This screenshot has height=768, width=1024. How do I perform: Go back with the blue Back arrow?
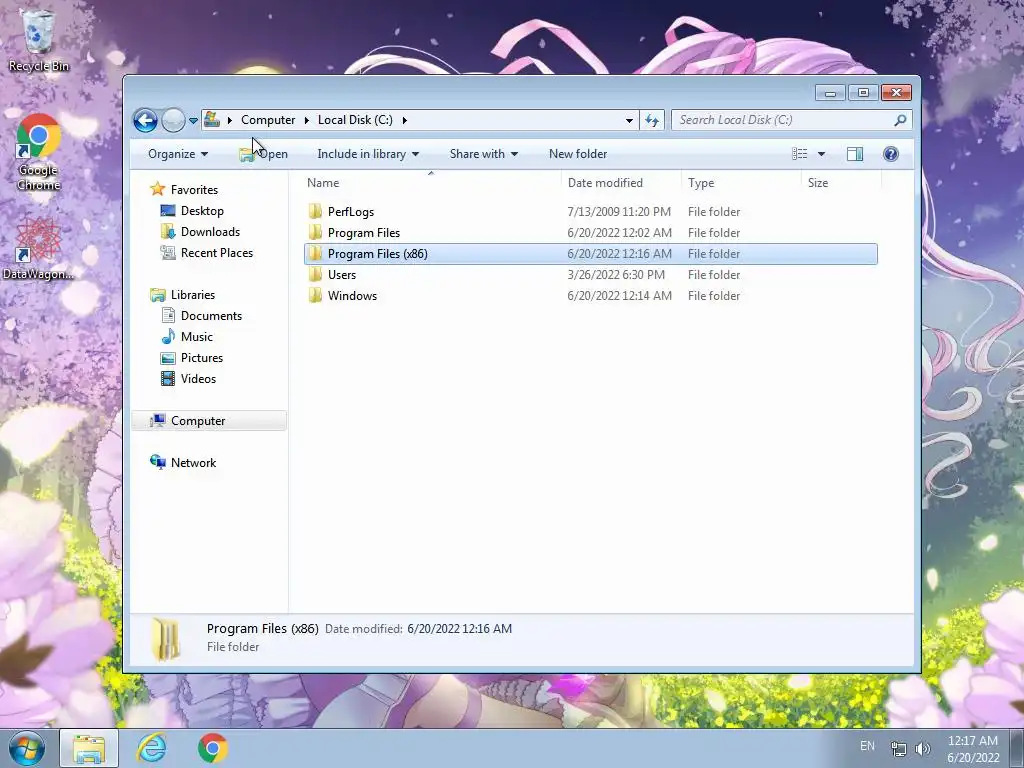point(145,120)
